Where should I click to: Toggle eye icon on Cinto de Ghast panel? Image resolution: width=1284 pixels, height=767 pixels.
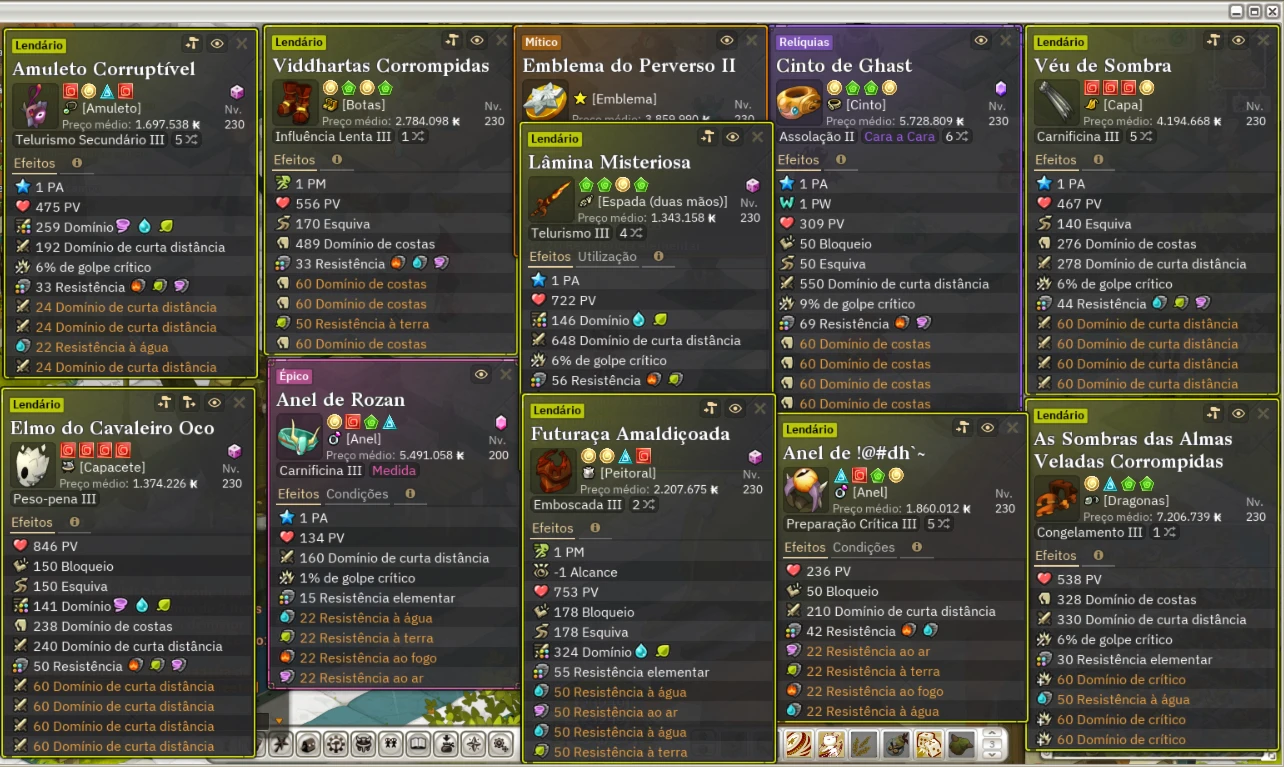981,40
